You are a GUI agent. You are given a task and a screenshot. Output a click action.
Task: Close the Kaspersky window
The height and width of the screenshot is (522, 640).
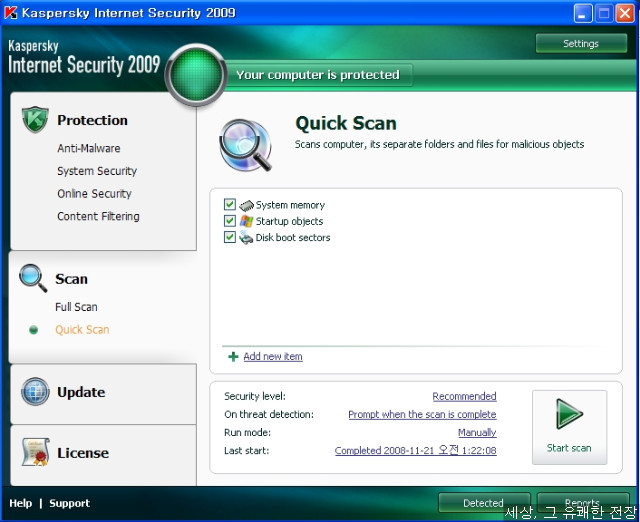(625, 13)
